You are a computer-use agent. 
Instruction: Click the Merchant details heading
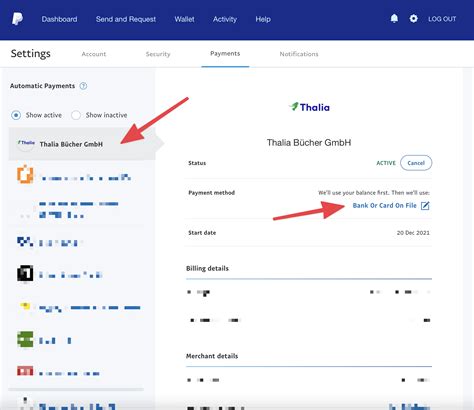click(212, 356)
